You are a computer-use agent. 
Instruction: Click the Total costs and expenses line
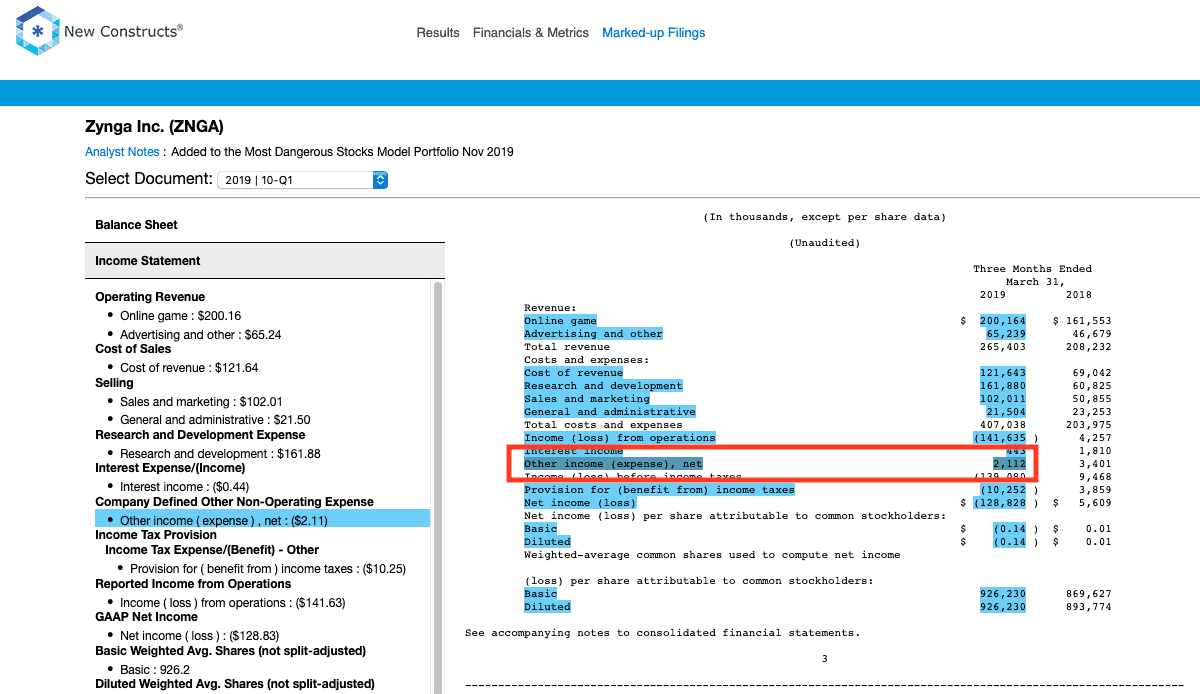(x=603, y=425)
